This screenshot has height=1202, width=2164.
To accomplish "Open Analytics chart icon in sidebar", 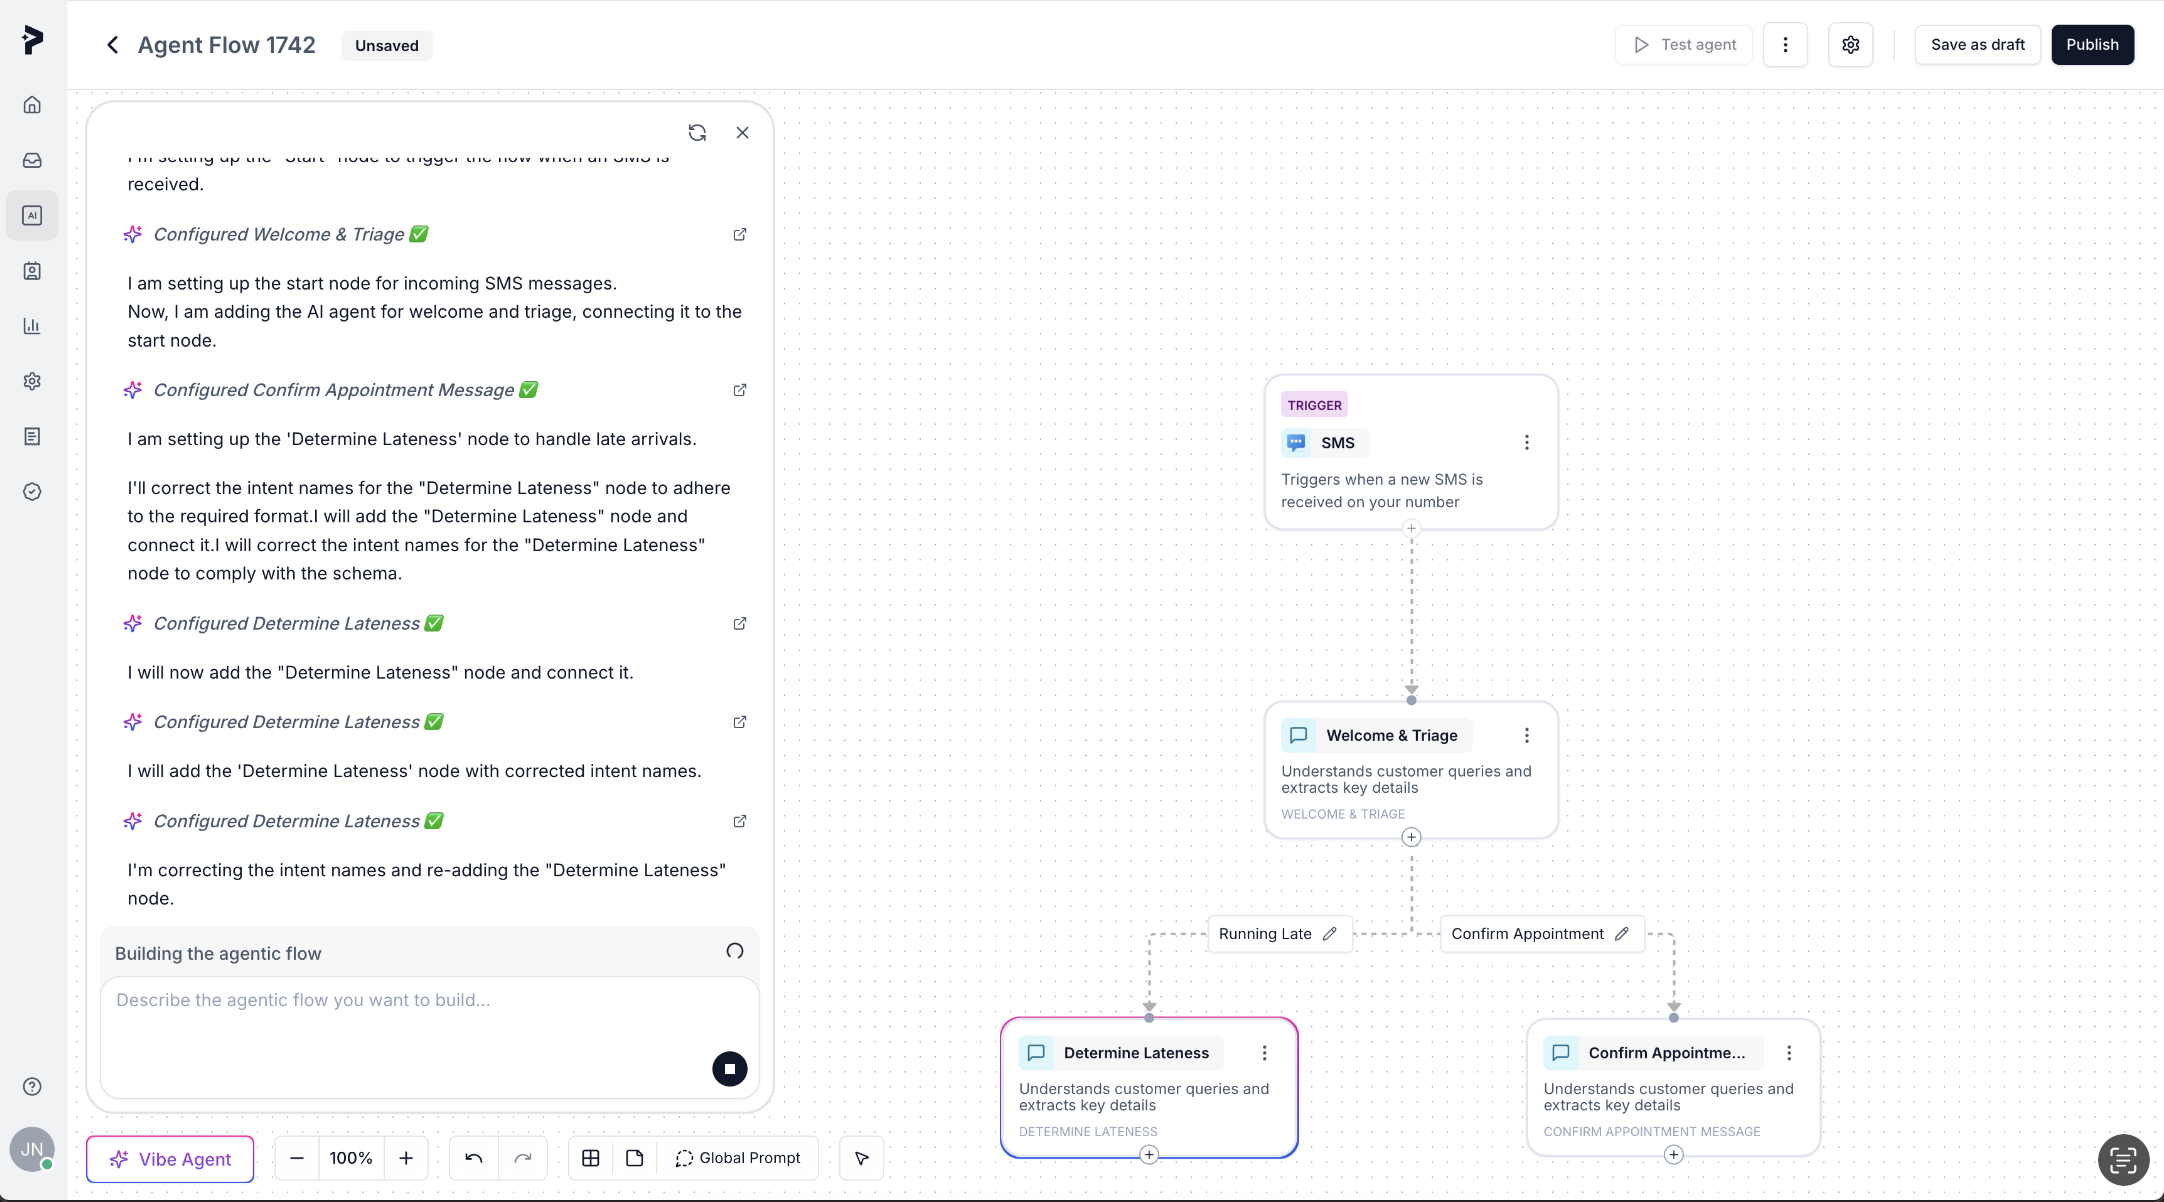I will click(x=32, y=326).
